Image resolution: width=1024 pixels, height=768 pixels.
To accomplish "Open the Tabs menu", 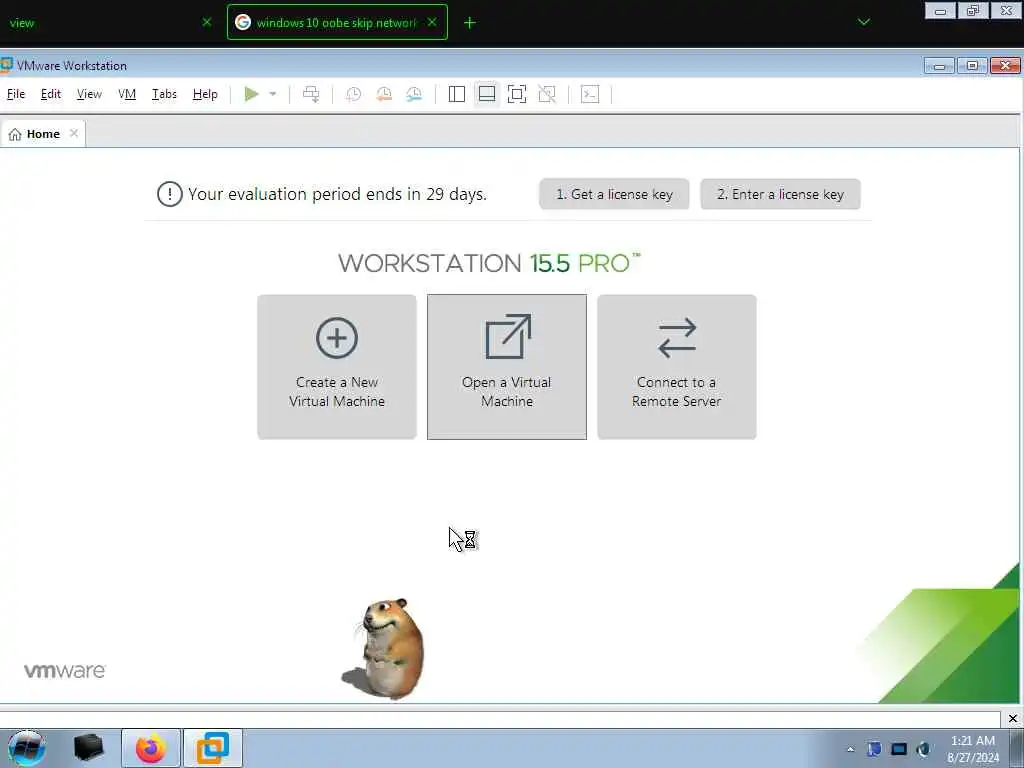I will click(164, 94).
